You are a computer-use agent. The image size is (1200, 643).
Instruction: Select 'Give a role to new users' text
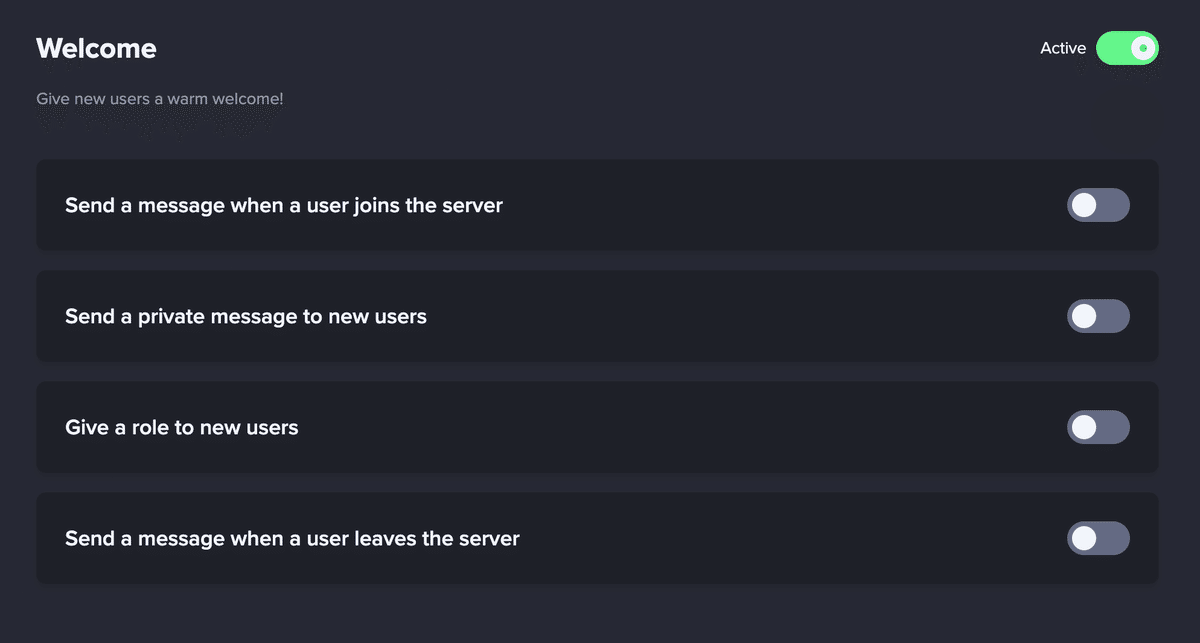(x=182, y=428)
